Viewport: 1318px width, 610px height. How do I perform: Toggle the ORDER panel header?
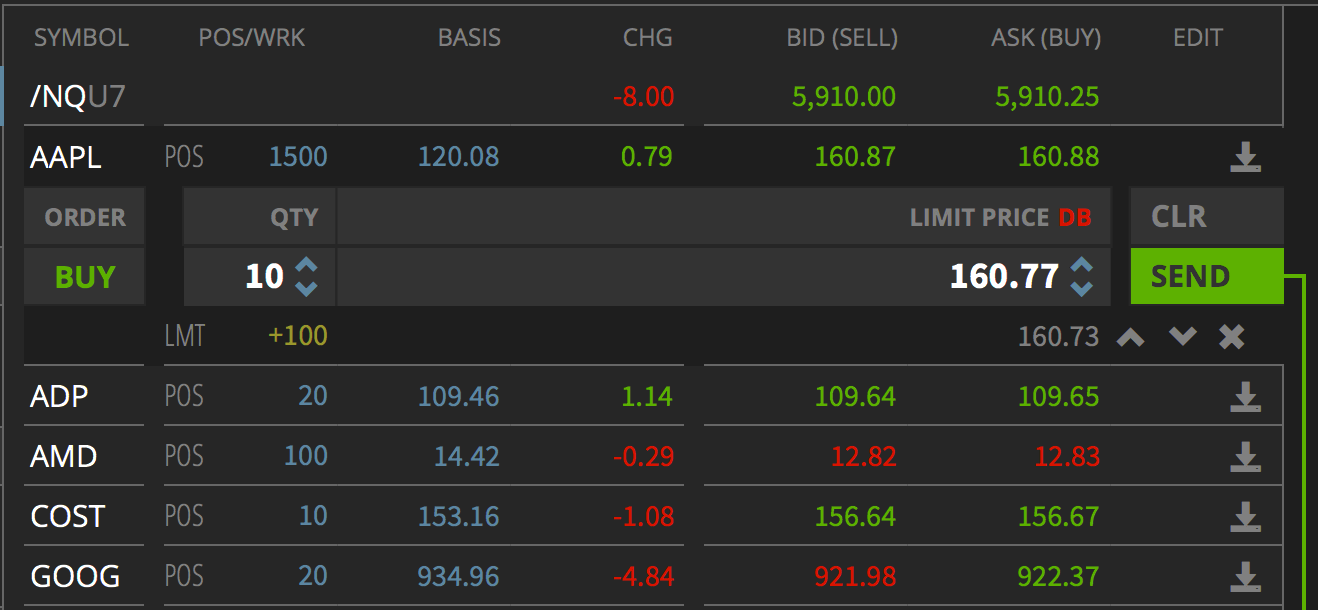(x=84, y=217)
